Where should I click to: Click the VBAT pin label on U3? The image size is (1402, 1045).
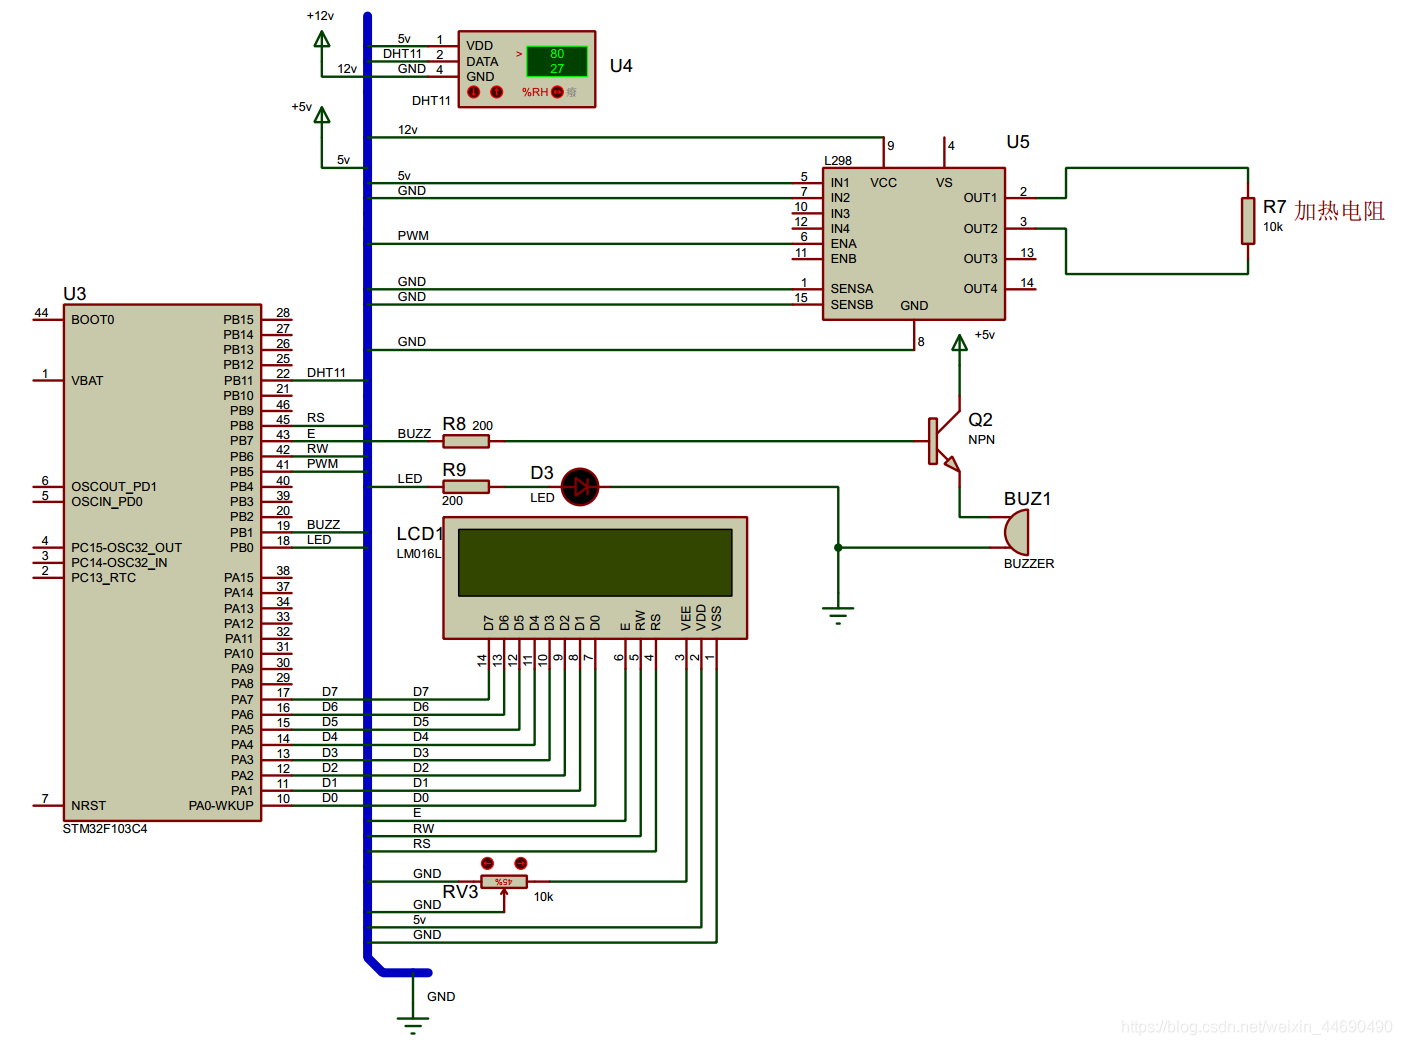[87, 381]
